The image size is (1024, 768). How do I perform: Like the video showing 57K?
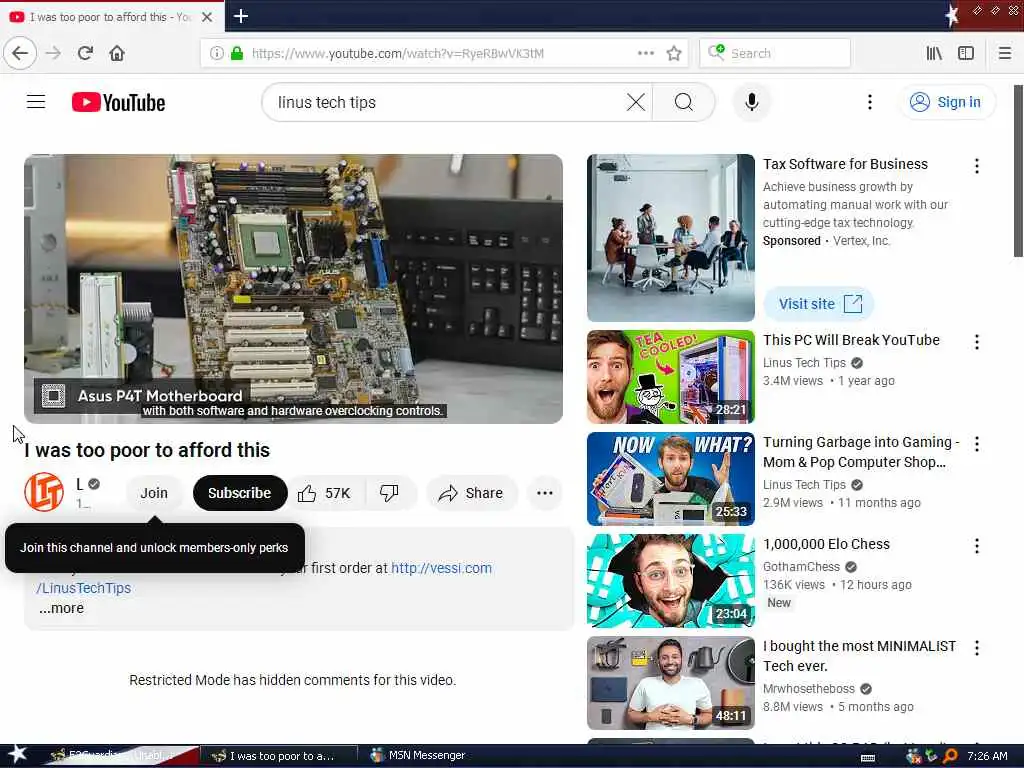(x=326, y=493)
